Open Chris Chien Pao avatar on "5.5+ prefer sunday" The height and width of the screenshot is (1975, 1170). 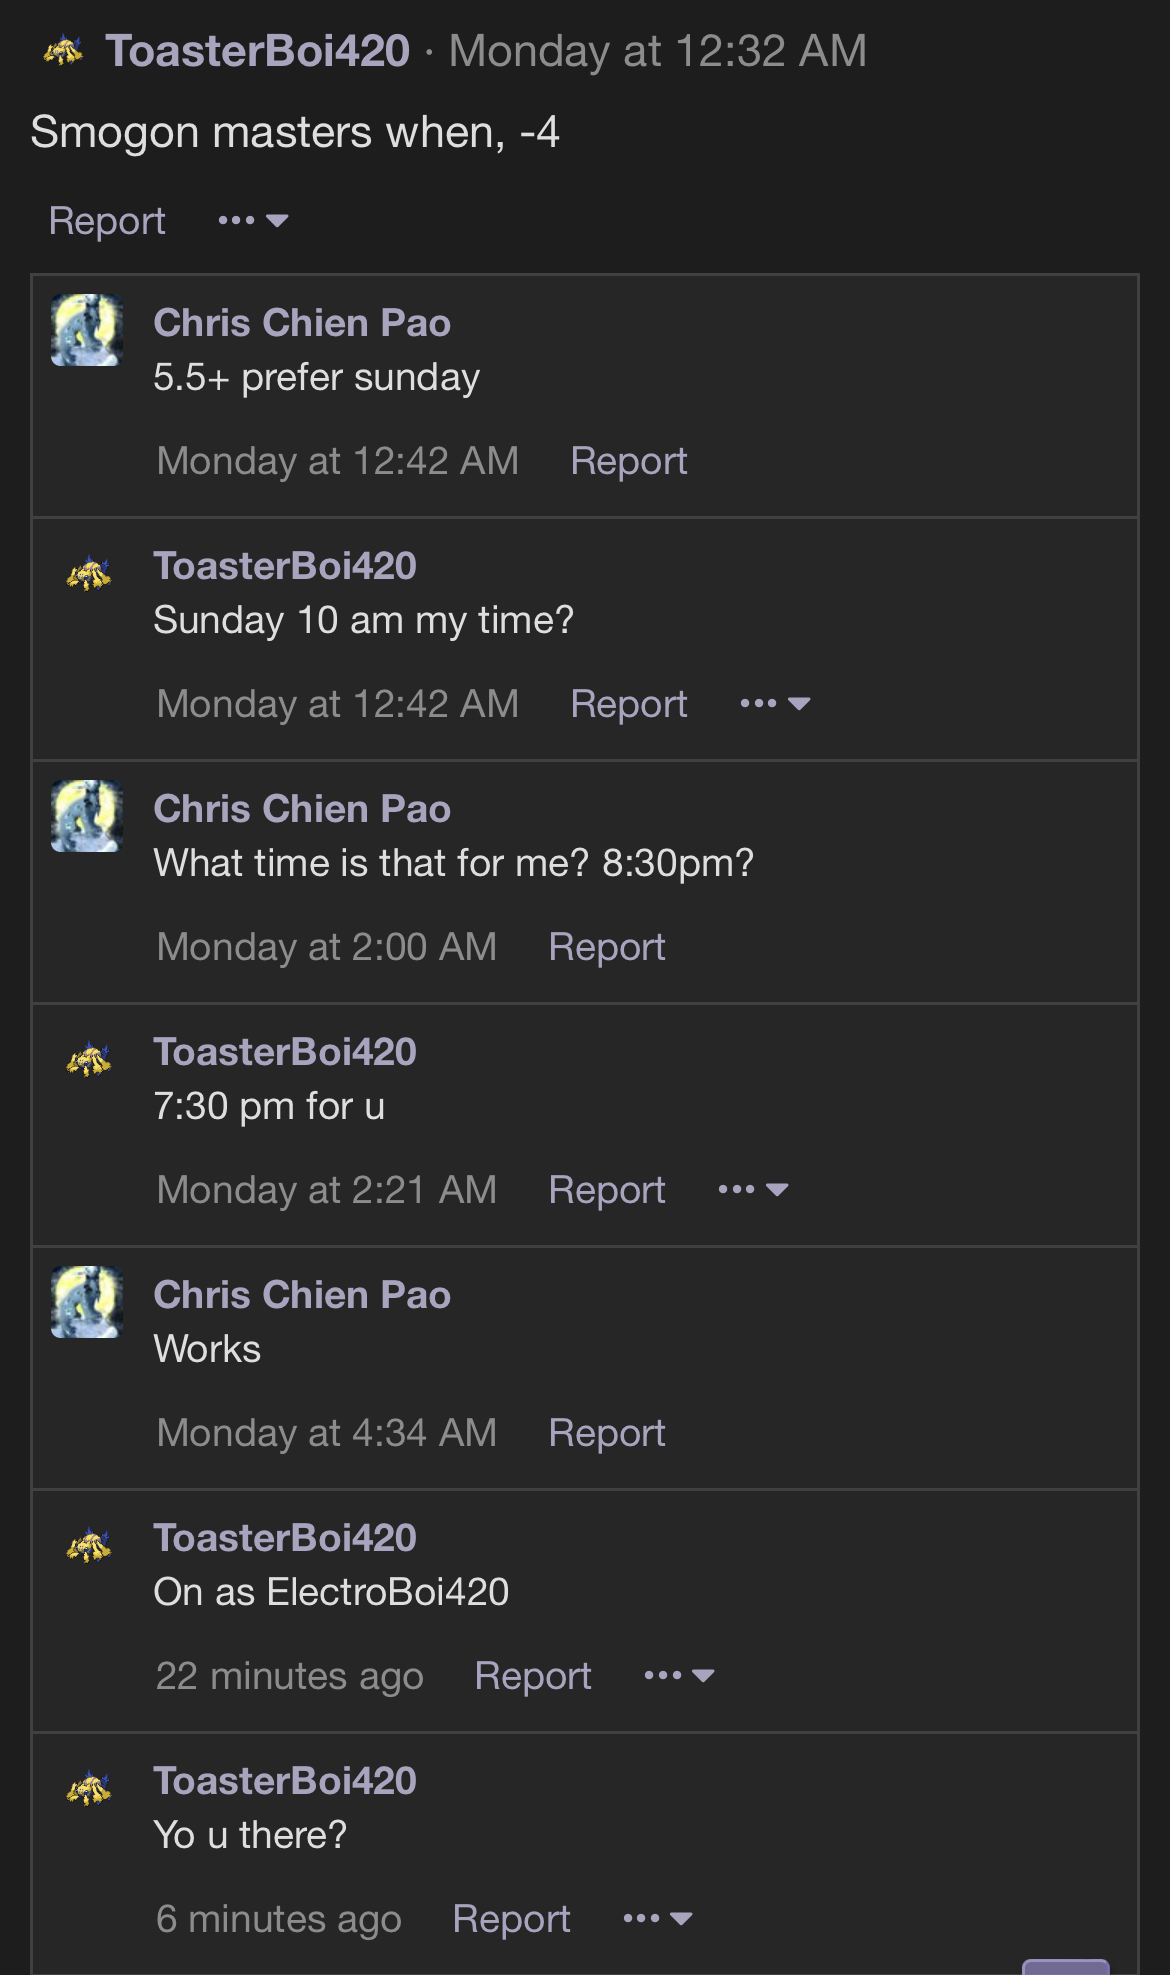(x=87, y=330)
